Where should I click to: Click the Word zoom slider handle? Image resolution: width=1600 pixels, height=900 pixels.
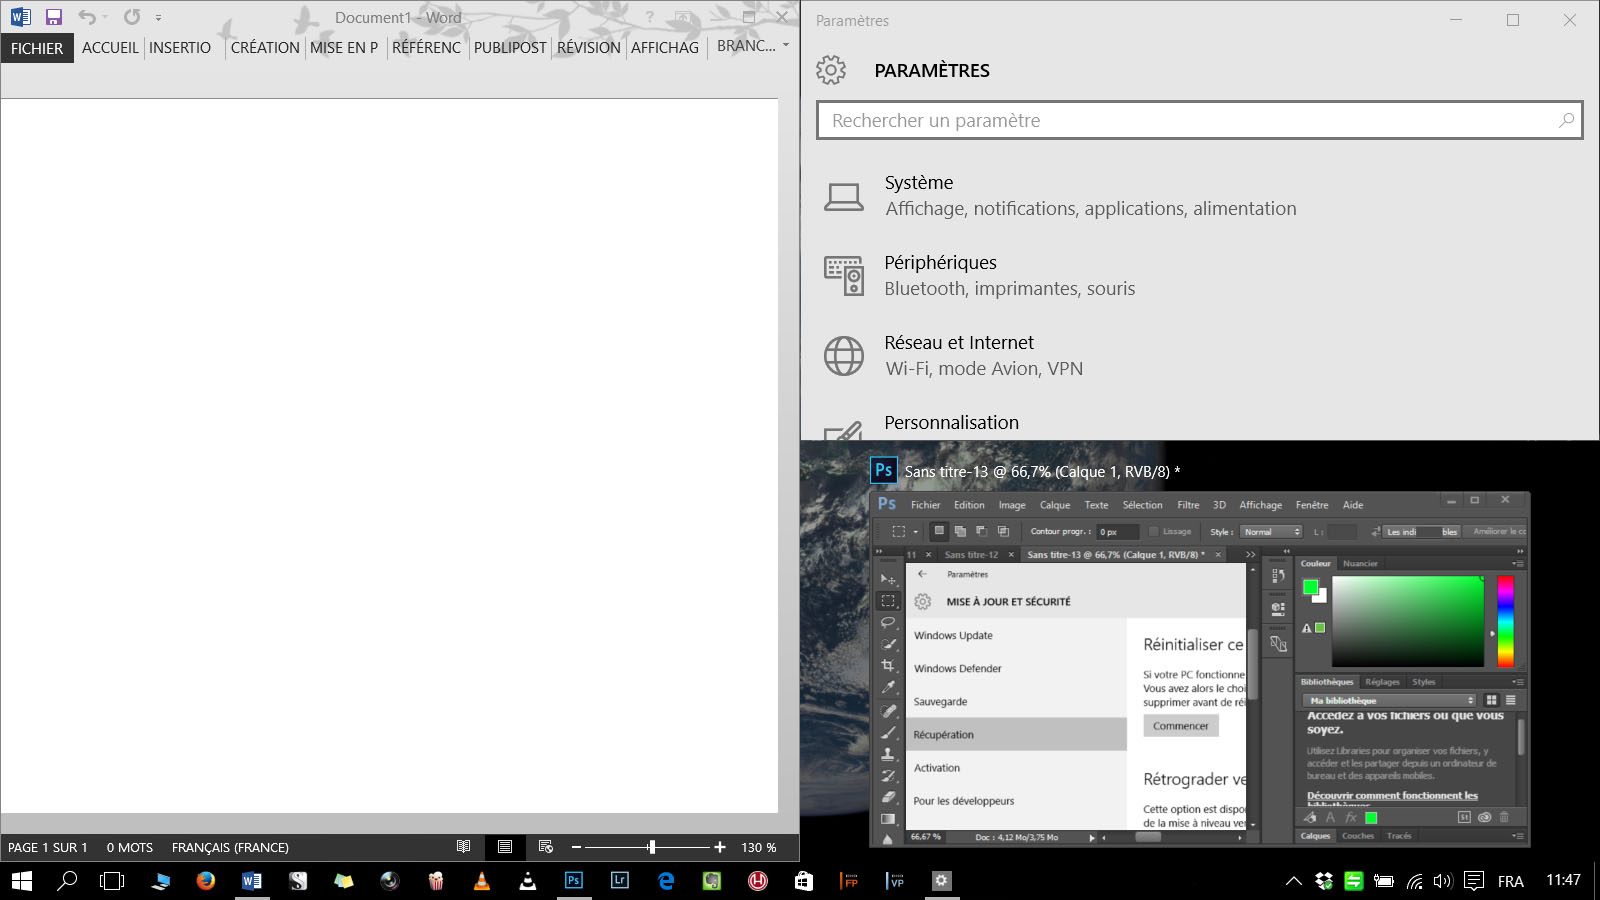click(x=652, y=847)
